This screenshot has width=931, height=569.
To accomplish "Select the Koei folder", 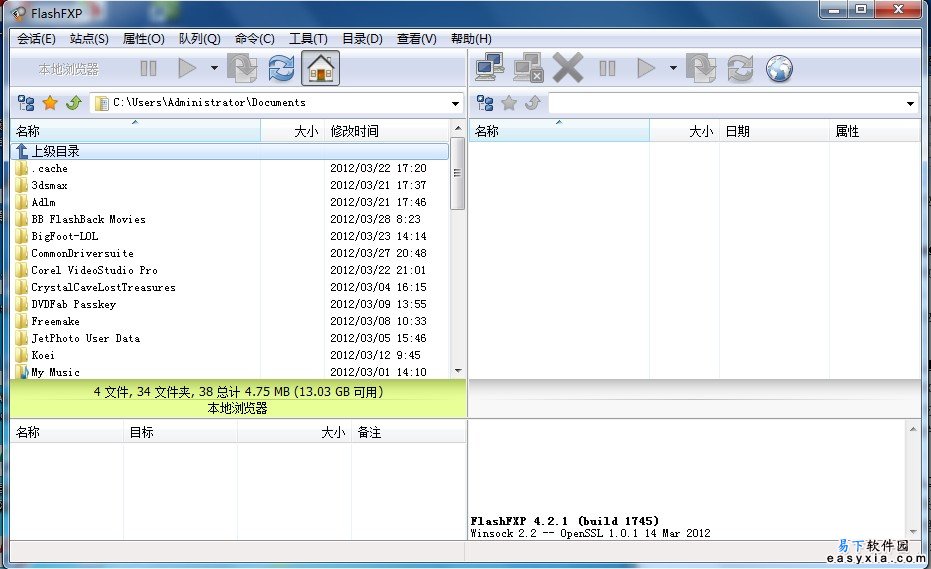I will click(x=230, y=355).
